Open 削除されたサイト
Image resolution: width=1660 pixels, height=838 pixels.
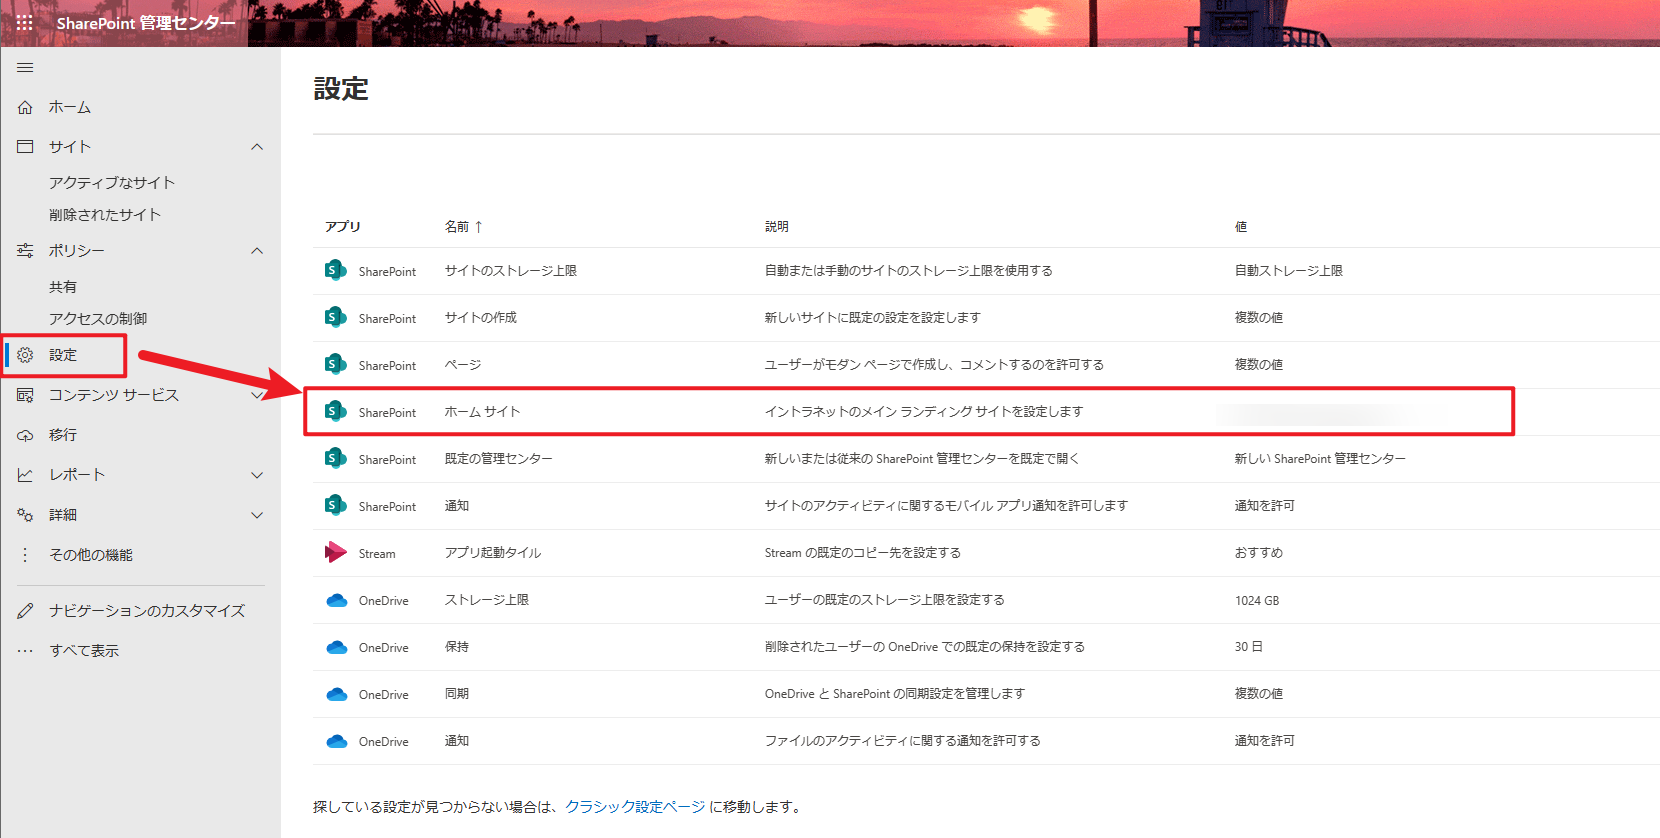[105, 215]
